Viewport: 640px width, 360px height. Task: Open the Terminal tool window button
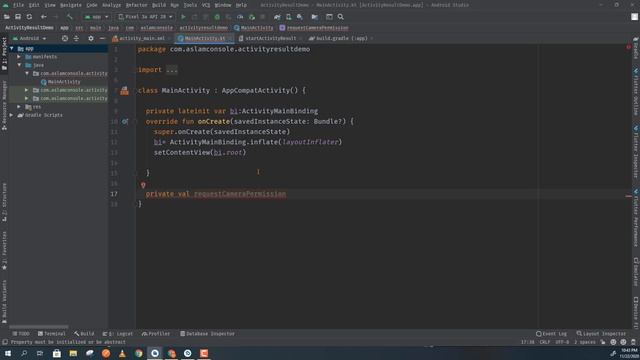[x=51, y=334]
